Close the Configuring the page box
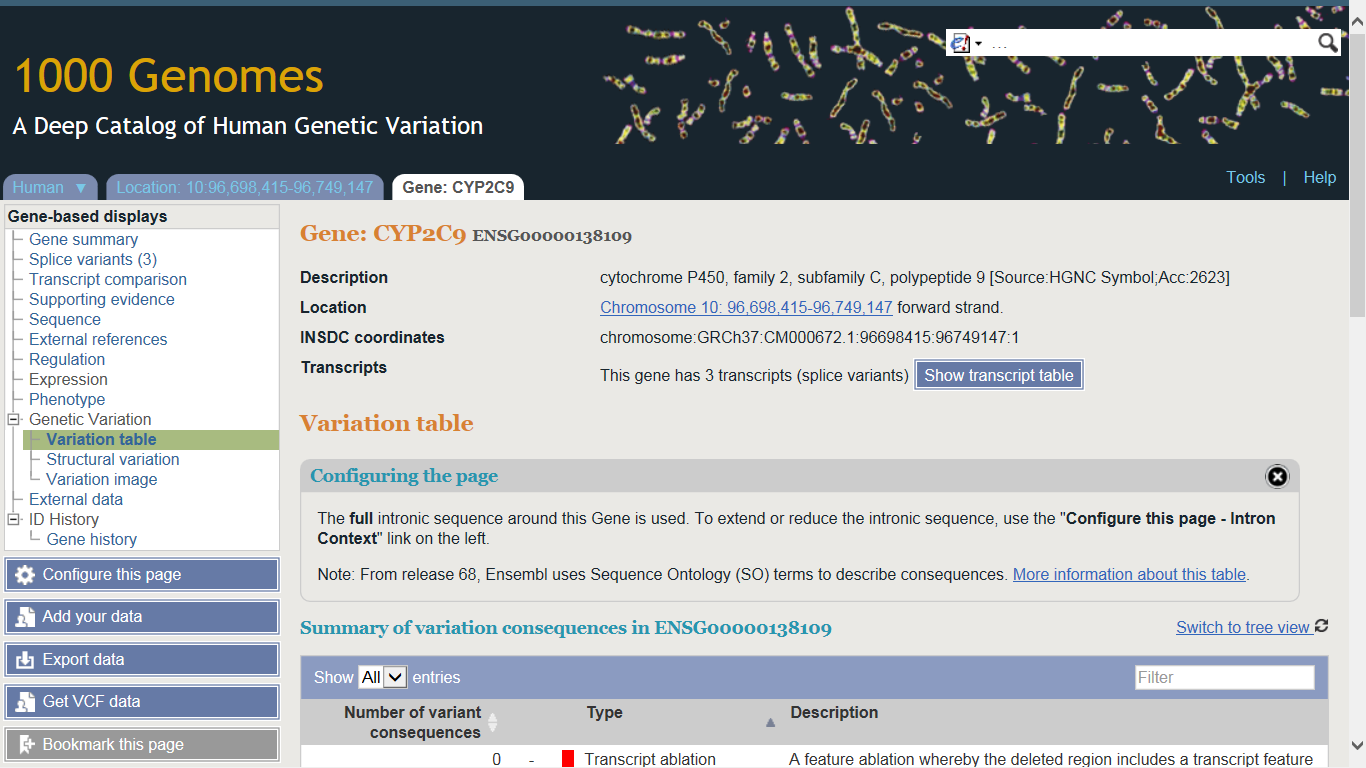 (1277, 476)
